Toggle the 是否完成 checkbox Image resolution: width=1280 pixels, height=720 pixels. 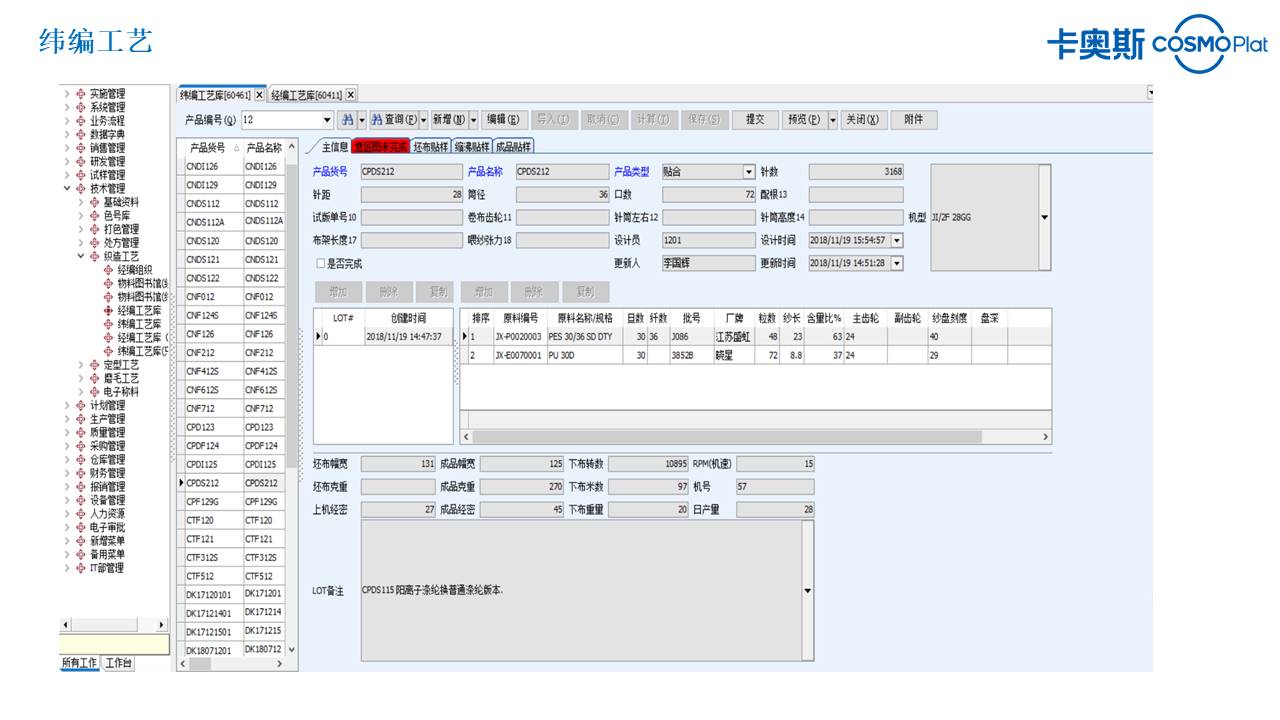[321, 264]
